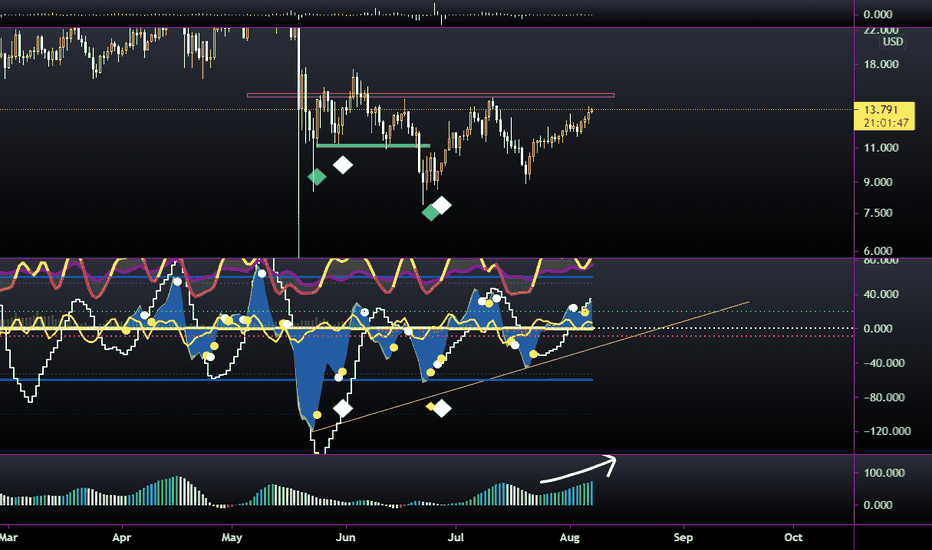
Task: Select the green diamond under the early-June price low
Action: [x=317, y=177]
